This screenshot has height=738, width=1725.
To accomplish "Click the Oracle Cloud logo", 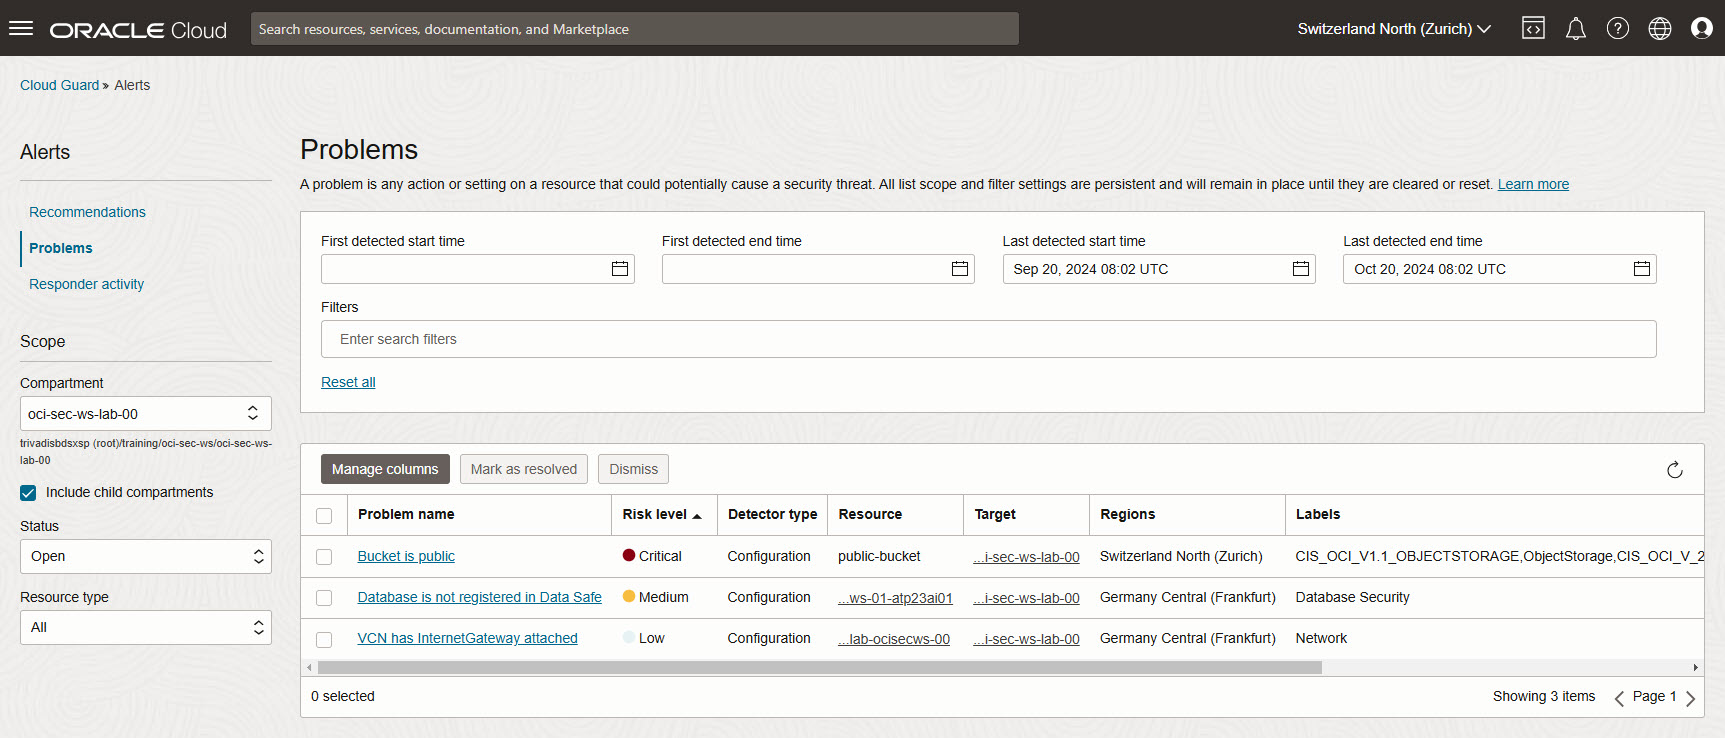I will tap(139, 30).
